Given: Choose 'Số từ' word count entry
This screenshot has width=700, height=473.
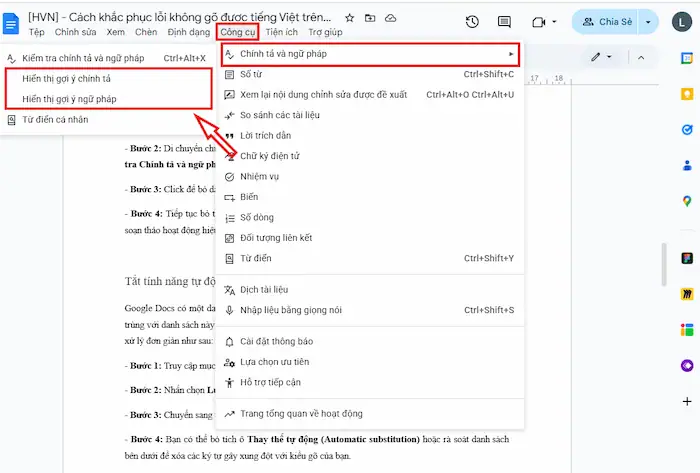Looking at the screenshot, I should (252, 74).
